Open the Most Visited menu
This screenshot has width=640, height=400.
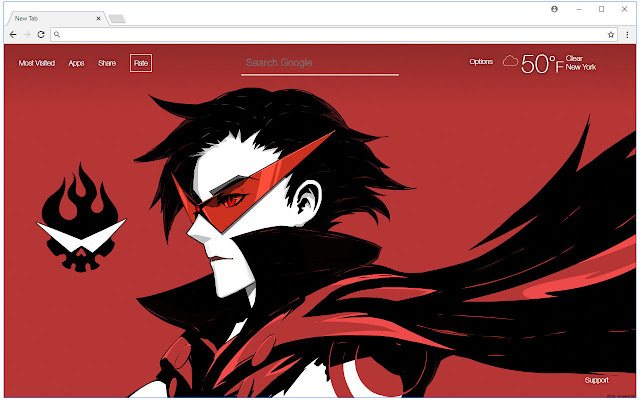(37, 63)
